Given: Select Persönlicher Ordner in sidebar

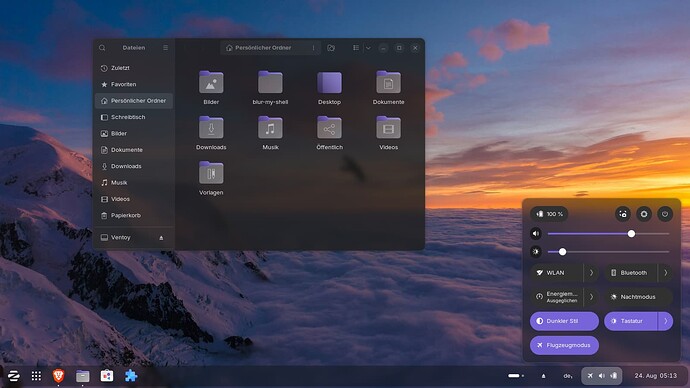Looking at the screenshot, I should pyautogui.click(x=134, y=101).
